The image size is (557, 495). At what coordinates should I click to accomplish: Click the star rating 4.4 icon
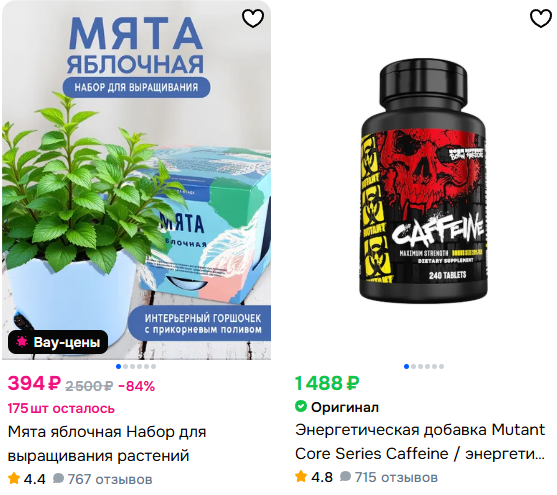[x=14, y=478]
